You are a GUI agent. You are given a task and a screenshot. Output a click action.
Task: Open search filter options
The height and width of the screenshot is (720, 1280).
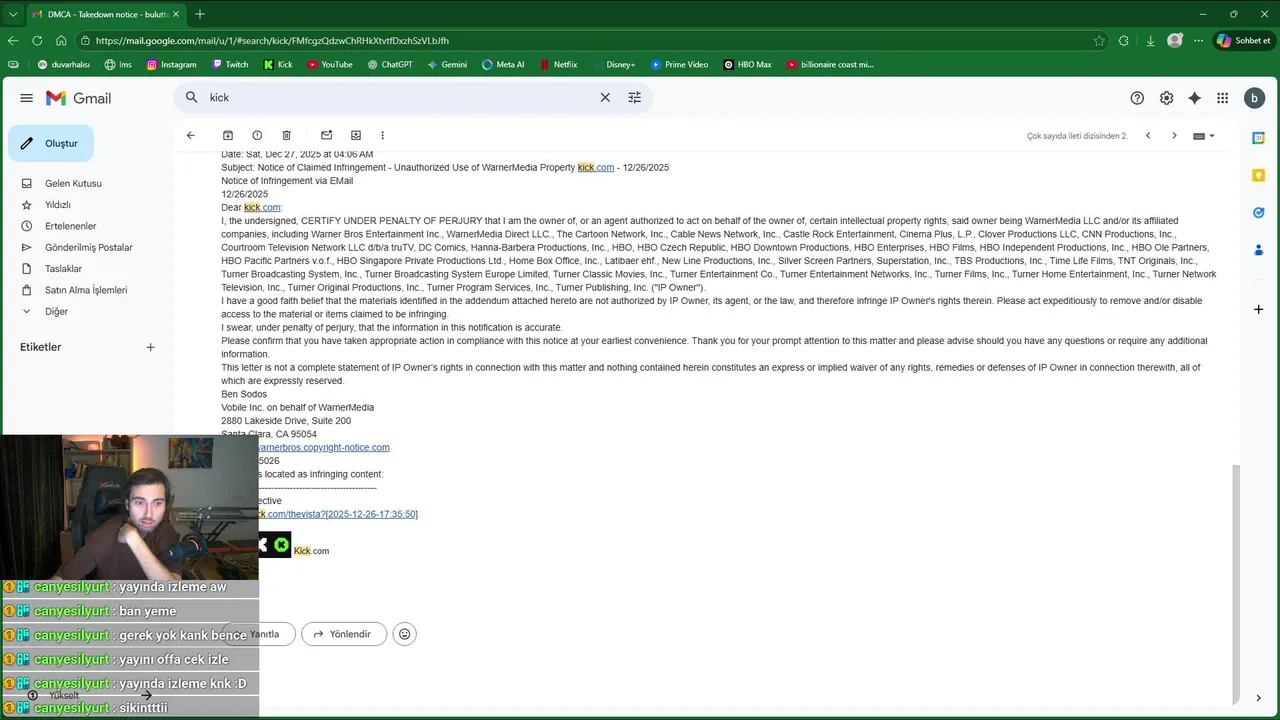point(634,97)
